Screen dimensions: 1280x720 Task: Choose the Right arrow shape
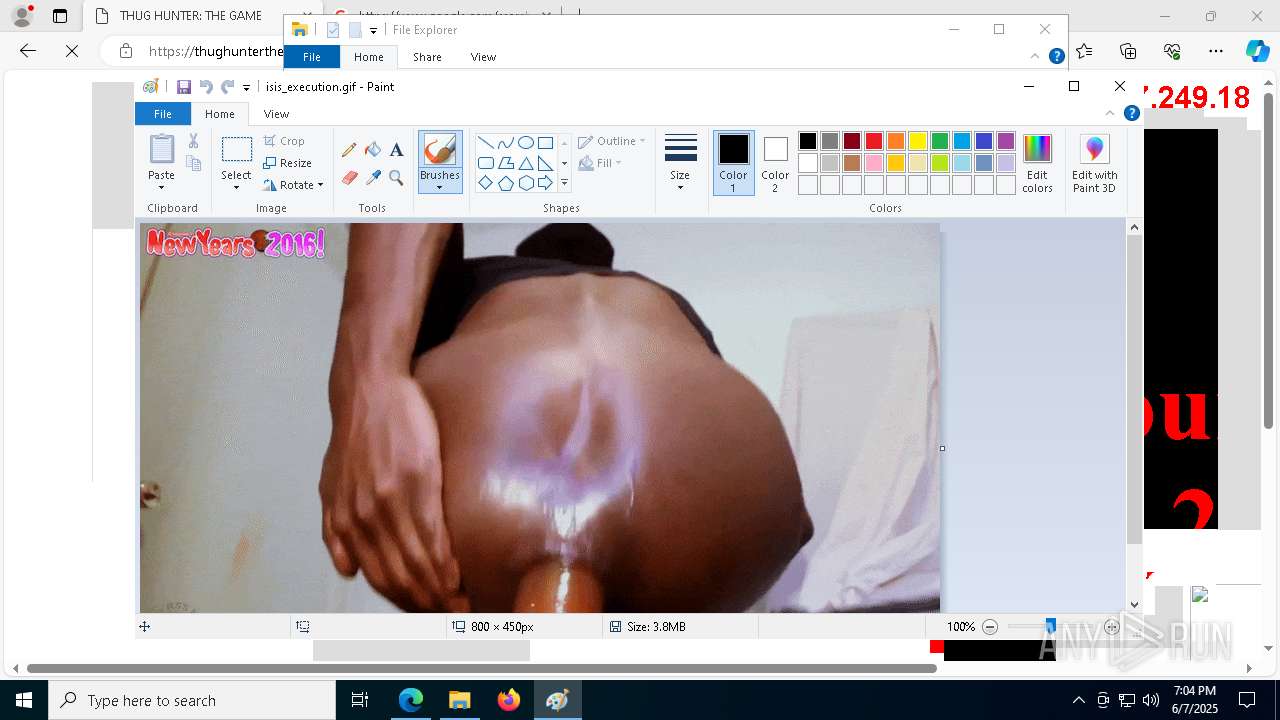(545, 183)
